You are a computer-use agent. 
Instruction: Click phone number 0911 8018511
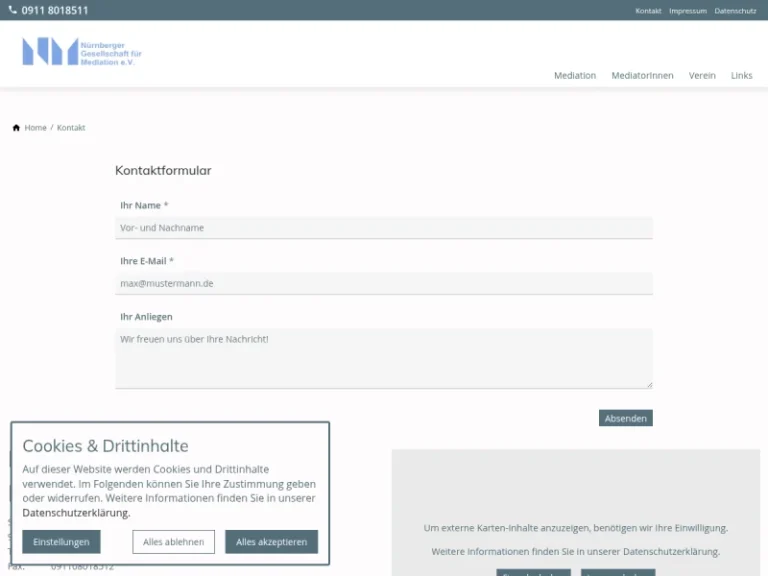(x=55, y=11)
